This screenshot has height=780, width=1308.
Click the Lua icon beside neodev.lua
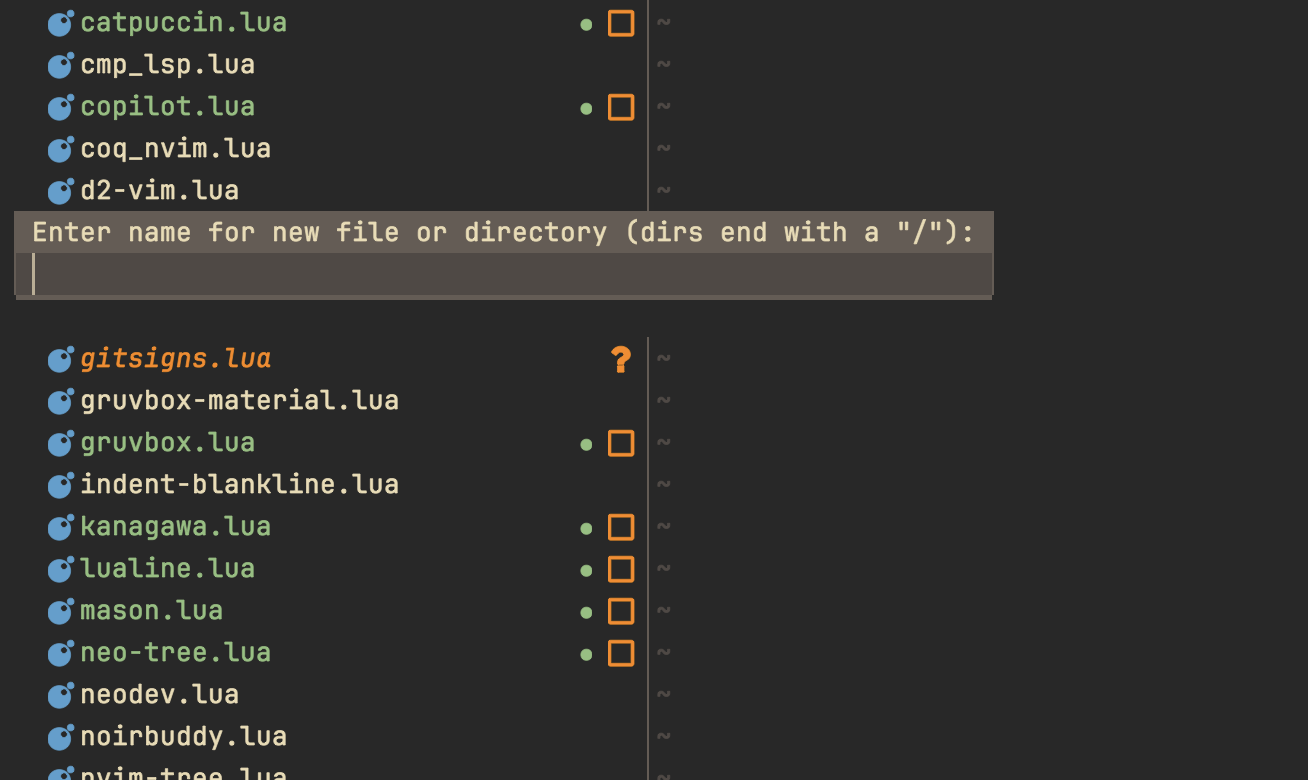click(x=60, y=695)
